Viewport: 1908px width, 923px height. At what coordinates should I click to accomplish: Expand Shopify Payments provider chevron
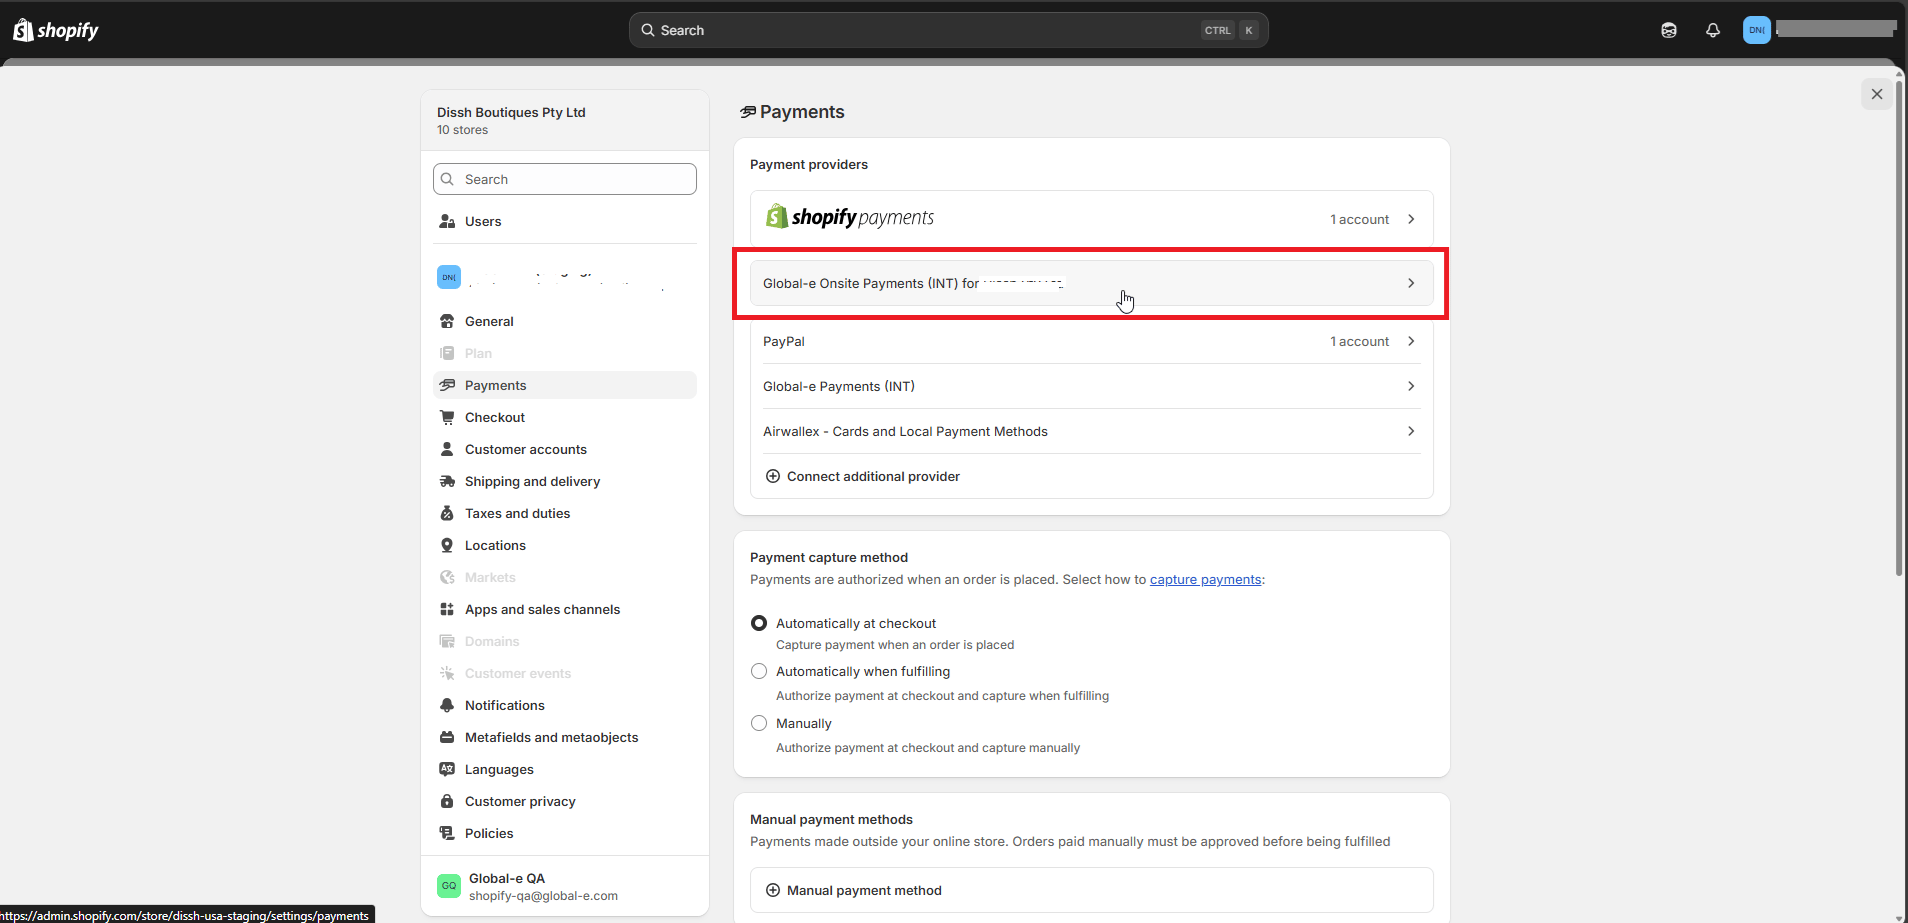[1411, 219]
